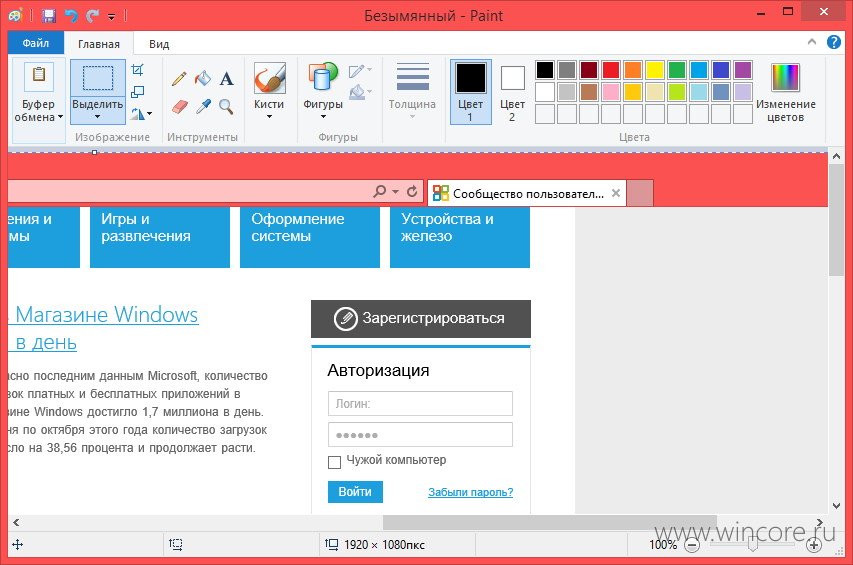
Task: Click the 'Игры и развлечения' tile
Action: pyautogui.click(x=160, y=237)
